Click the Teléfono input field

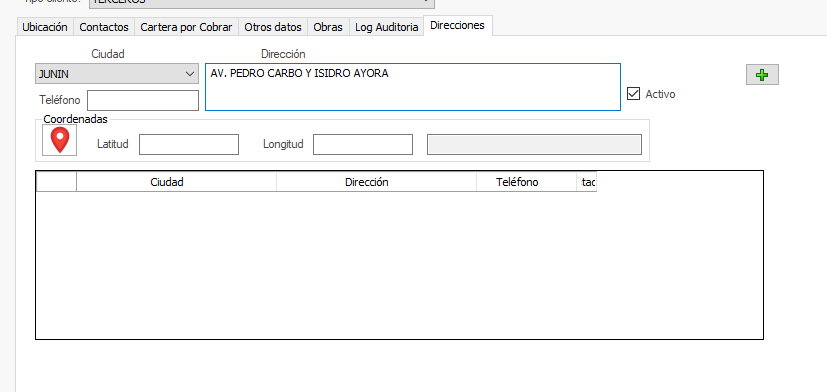coord(143,100)
